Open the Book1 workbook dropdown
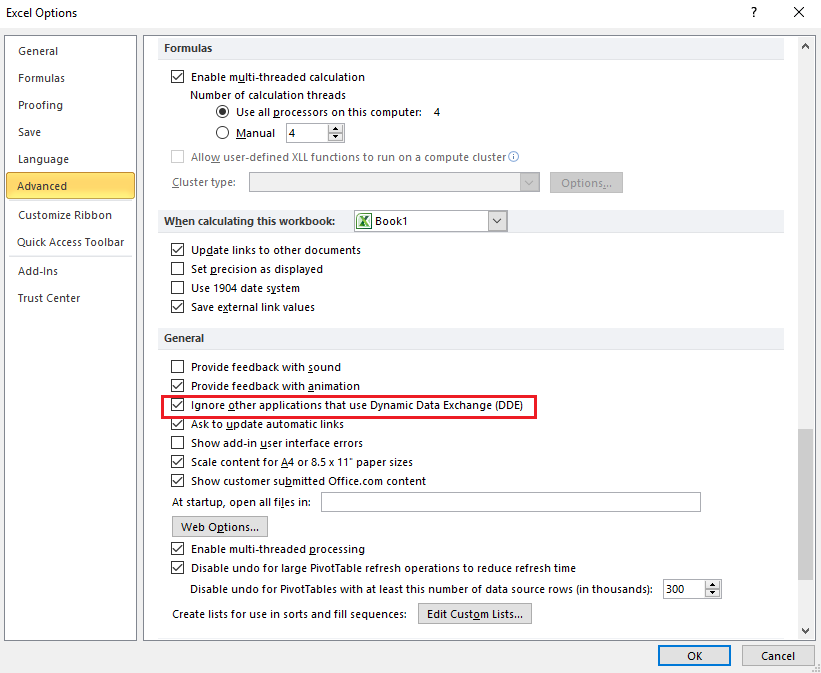The width and height of the screenshot is (821, 673). pyautogui.click(x=497, y=221)
